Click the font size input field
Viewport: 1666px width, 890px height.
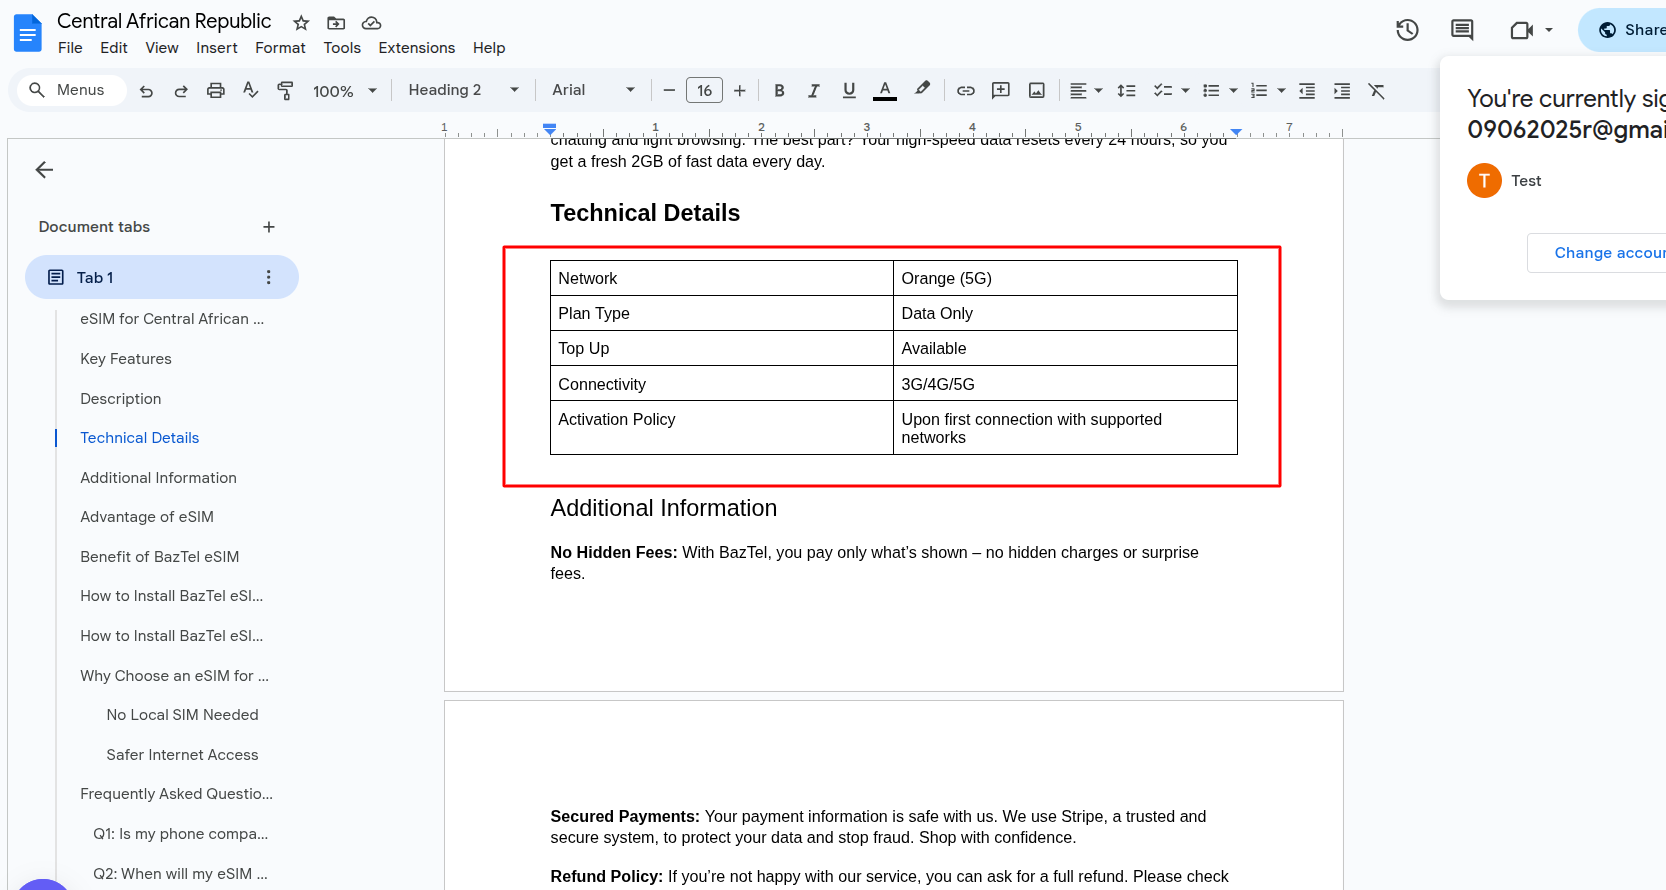(704, 91)
